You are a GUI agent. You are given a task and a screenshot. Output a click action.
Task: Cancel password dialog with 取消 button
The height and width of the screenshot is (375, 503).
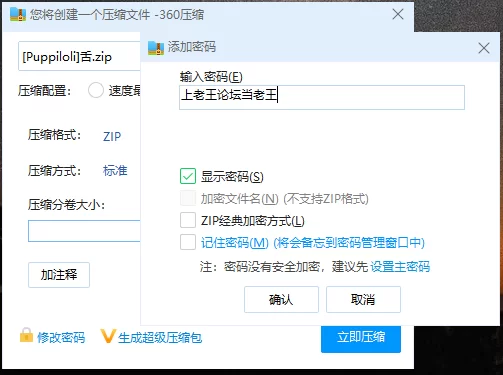[363, 299]
